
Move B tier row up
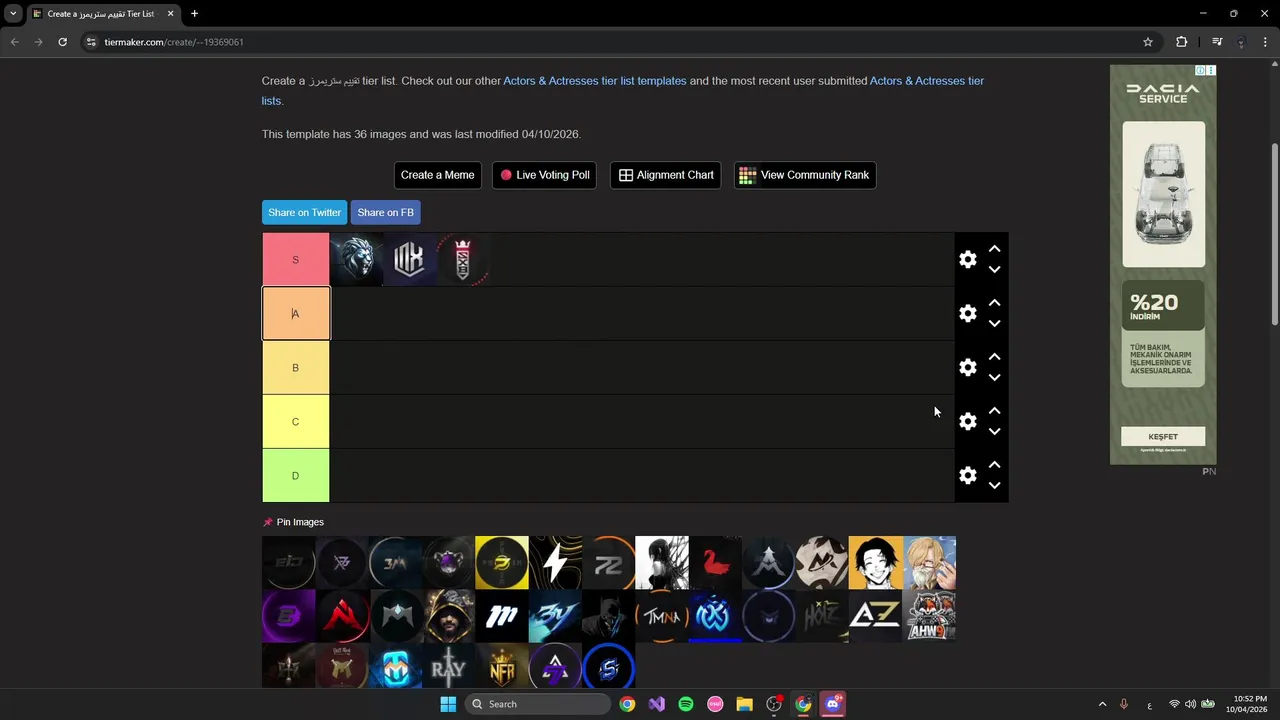pyautogui.click(x=994, y=357)
